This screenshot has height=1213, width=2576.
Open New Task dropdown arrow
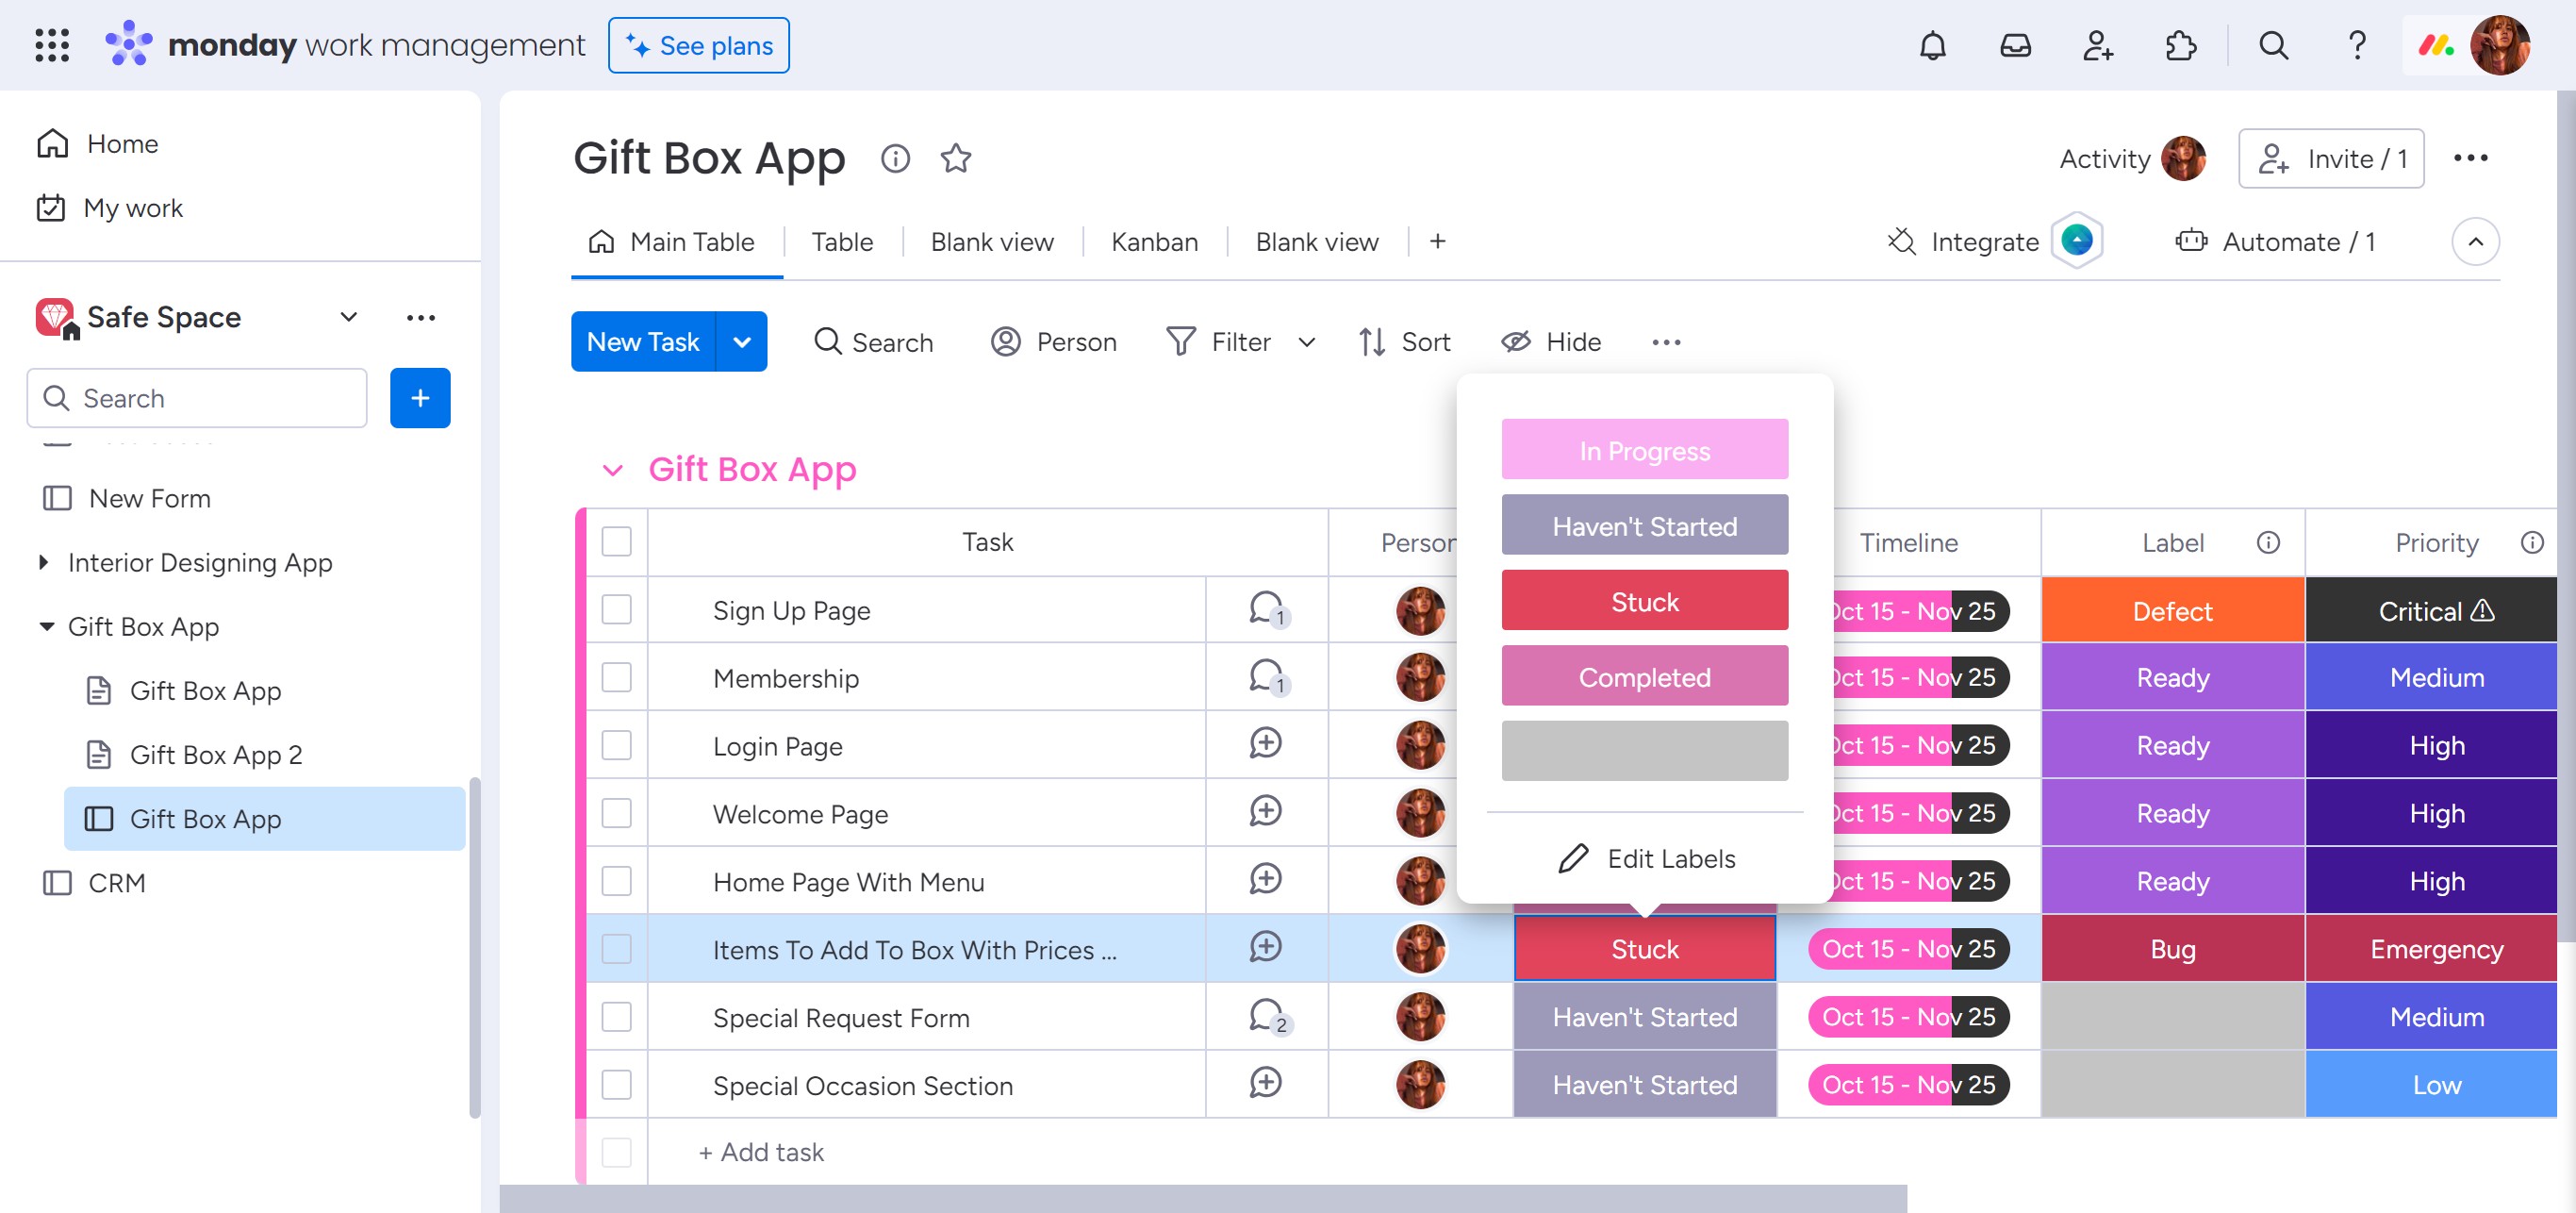click(742, 342)
